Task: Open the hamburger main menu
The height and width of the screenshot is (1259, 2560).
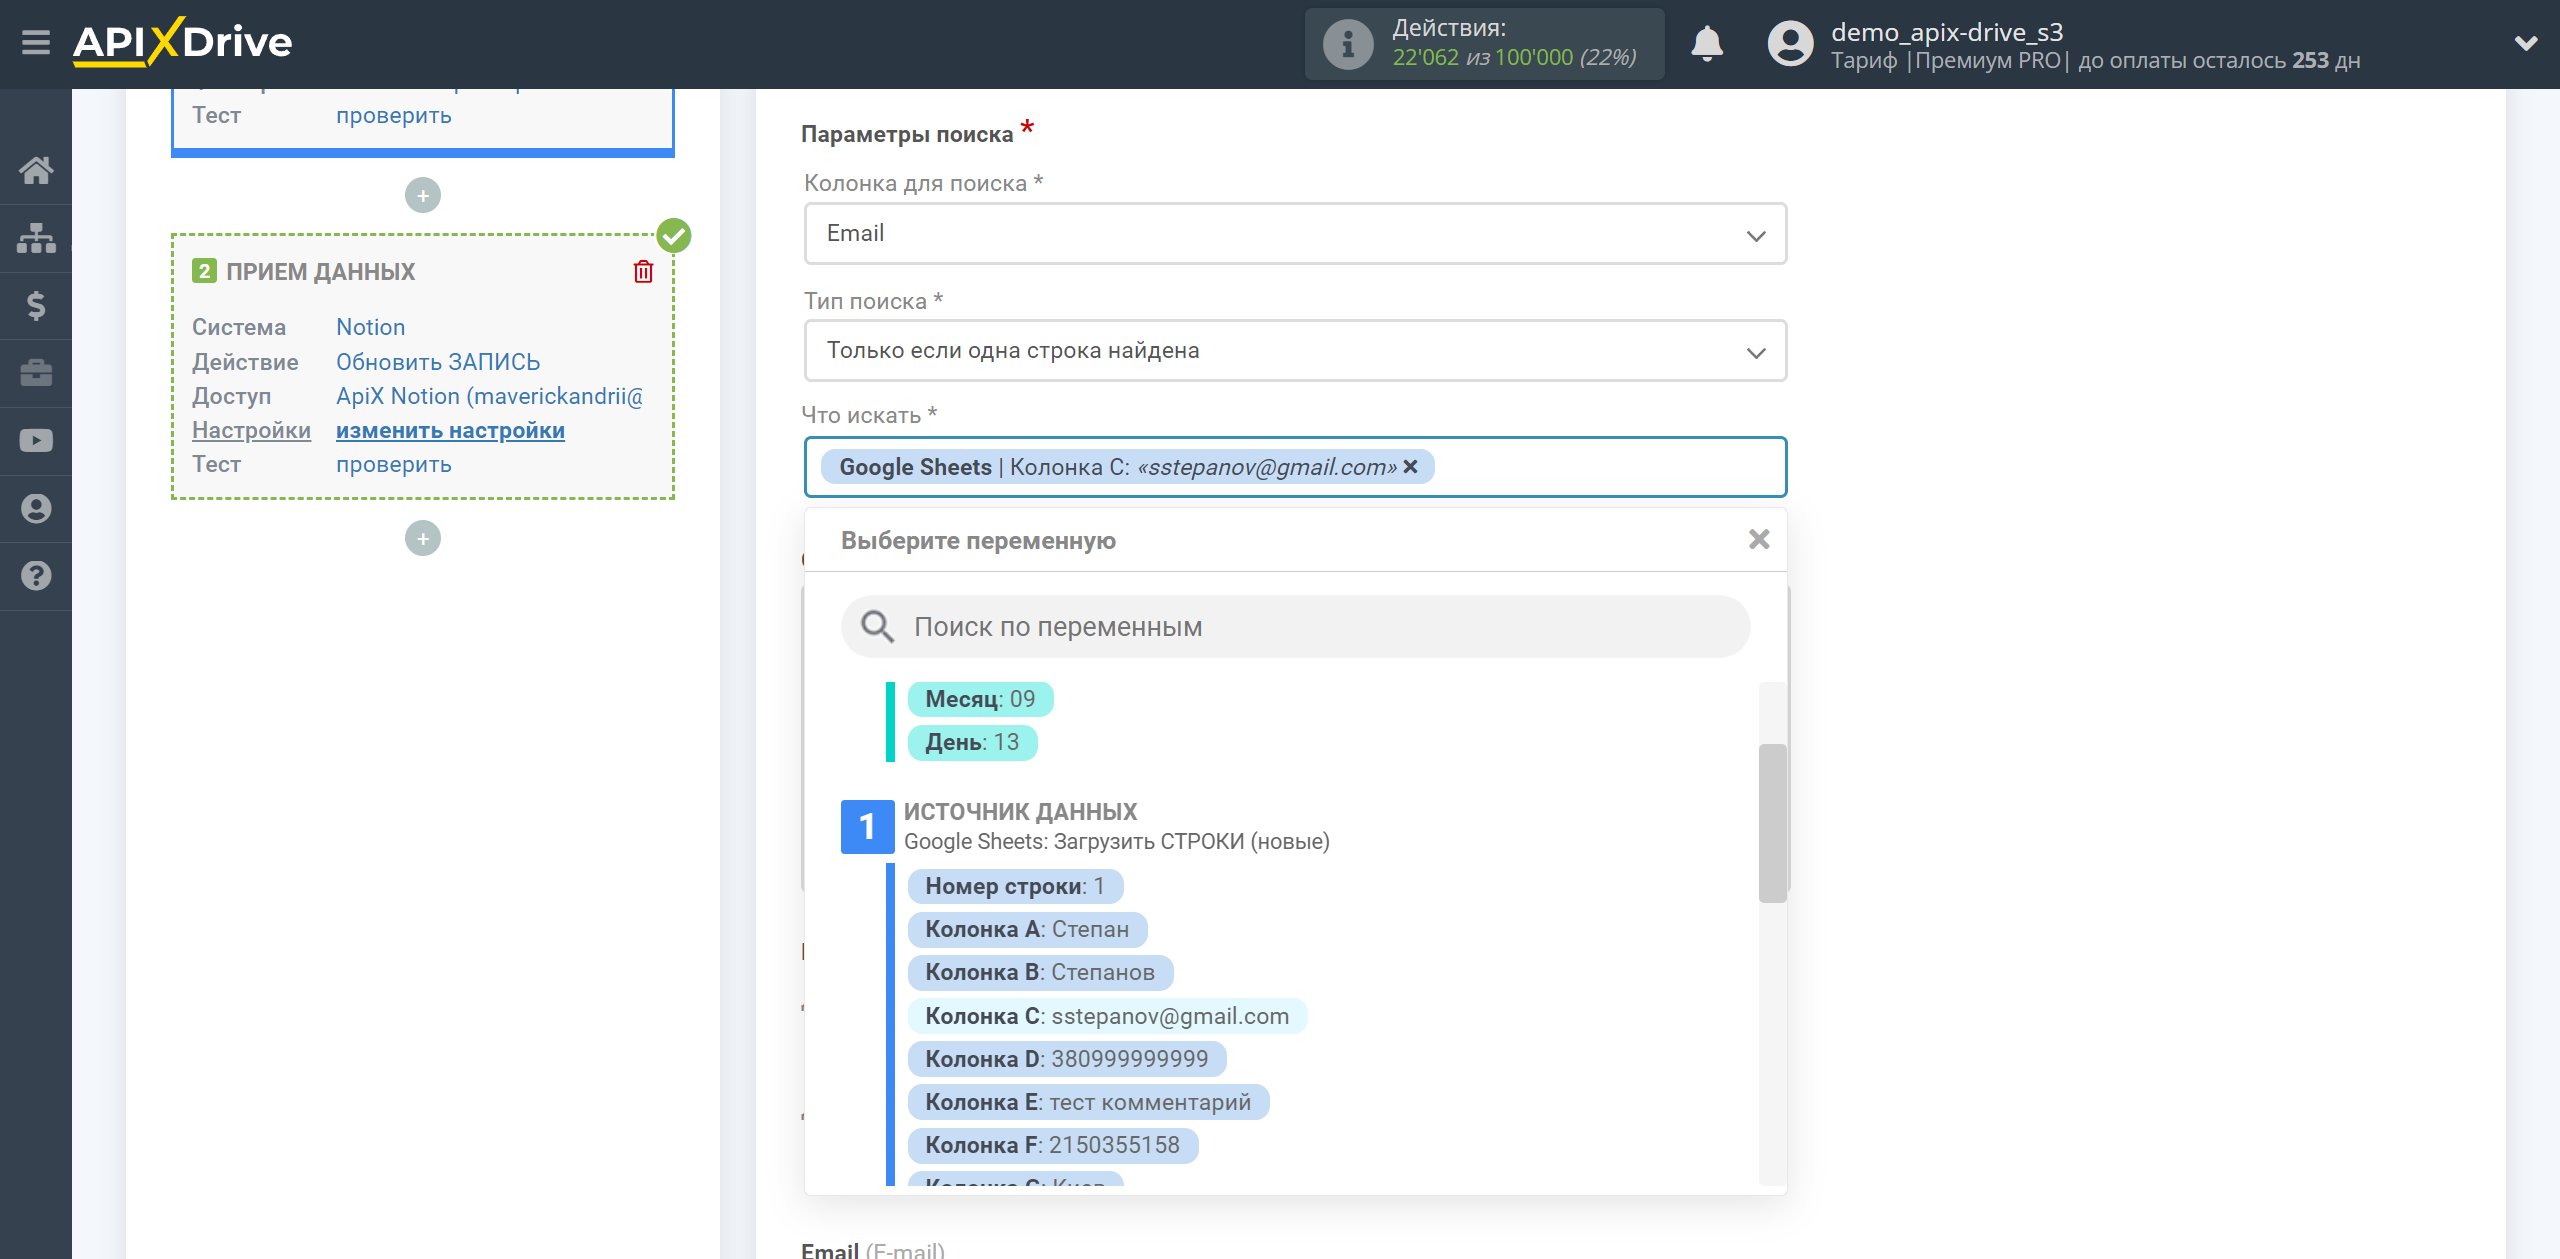Action: (x=36, y=43)
